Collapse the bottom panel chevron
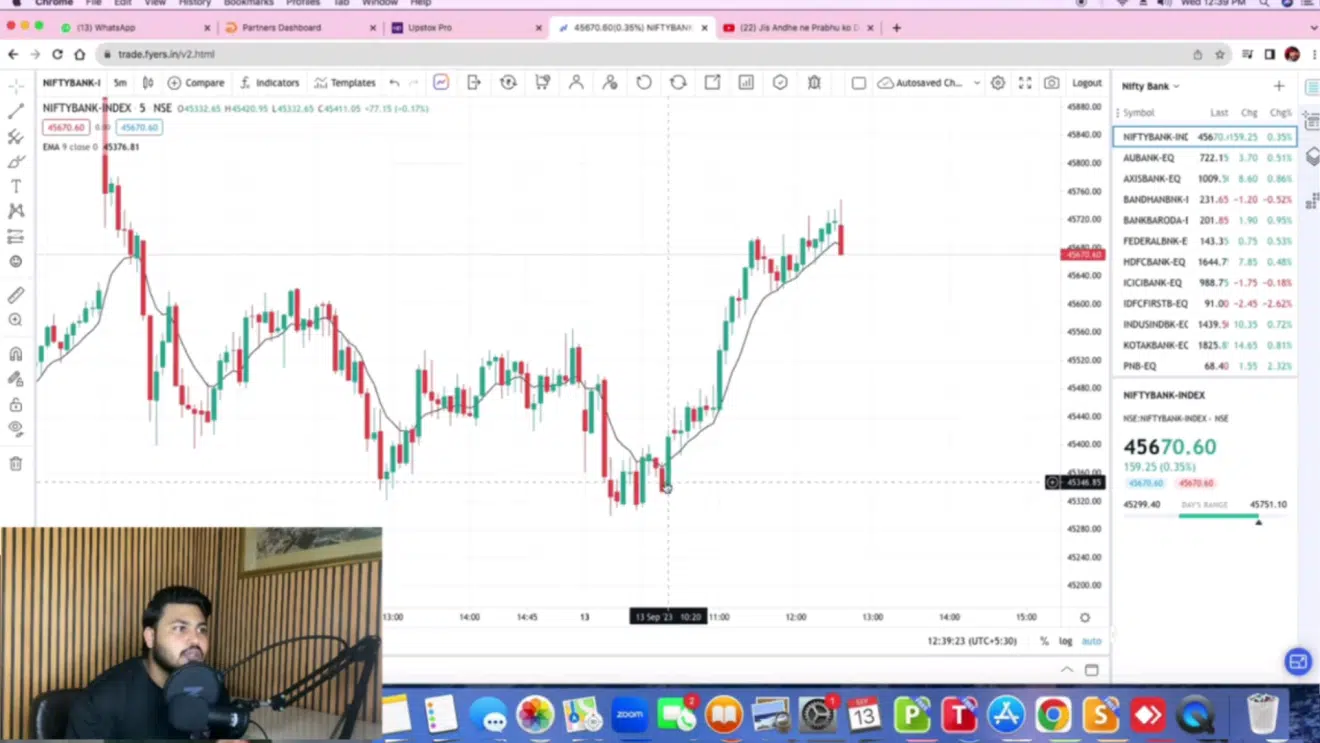The height and width of the screenshot is (743, 1320). (x=1067, y=670)
